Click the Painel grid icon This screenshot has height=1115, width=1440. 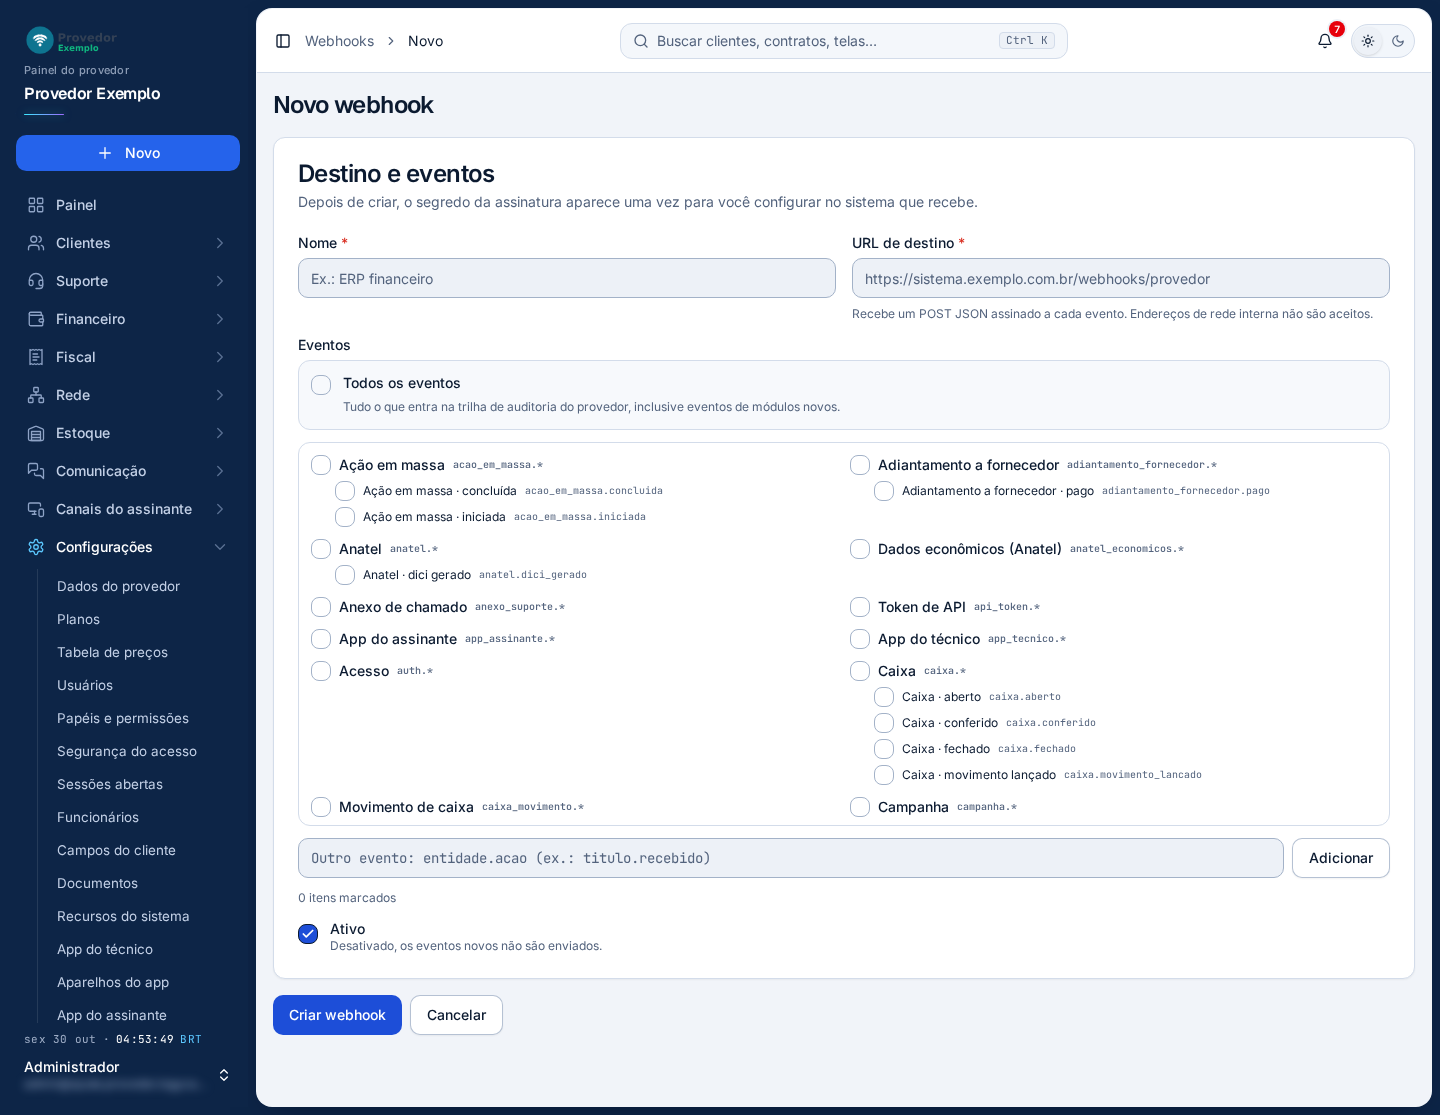click(36, 205)
